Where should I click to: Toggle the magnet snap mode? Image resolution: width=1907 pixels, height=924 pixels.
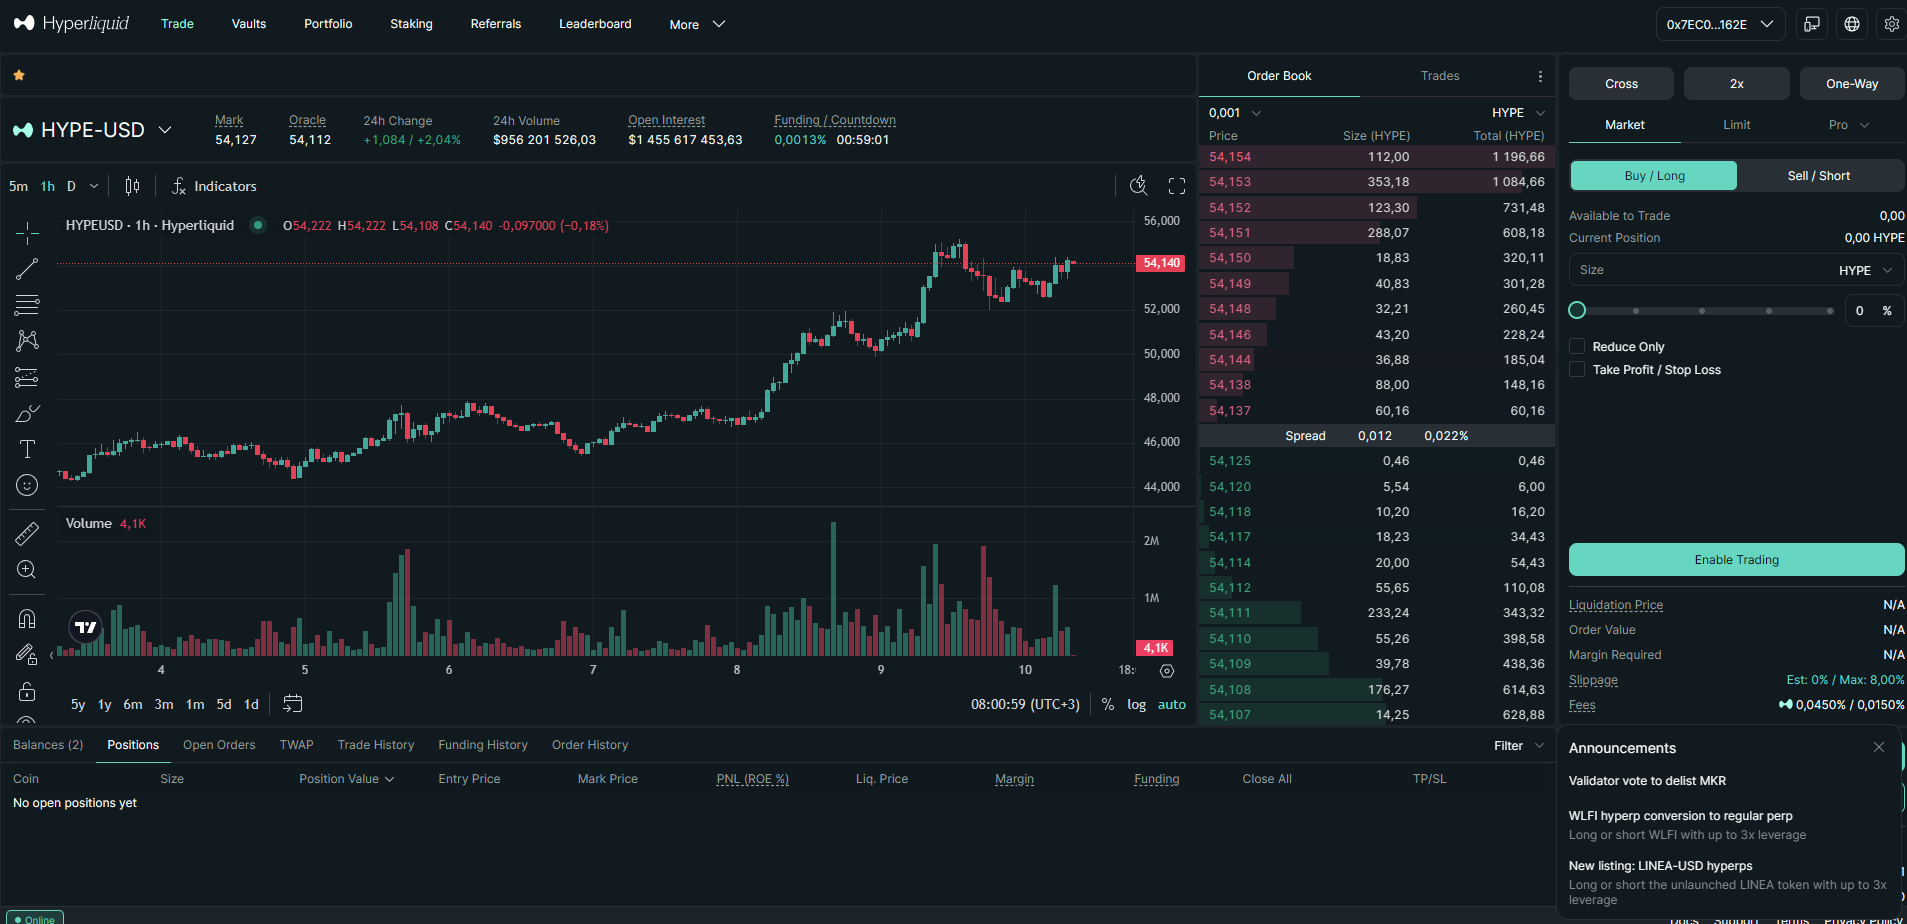tap(27, 618)
